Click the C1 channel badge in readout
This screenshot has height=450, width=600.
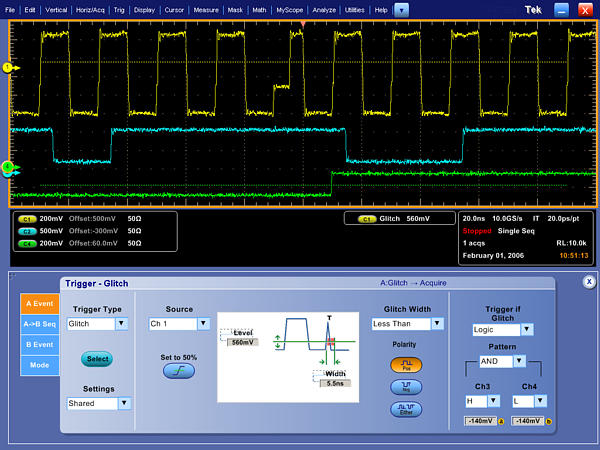click(x=27, y=218)
